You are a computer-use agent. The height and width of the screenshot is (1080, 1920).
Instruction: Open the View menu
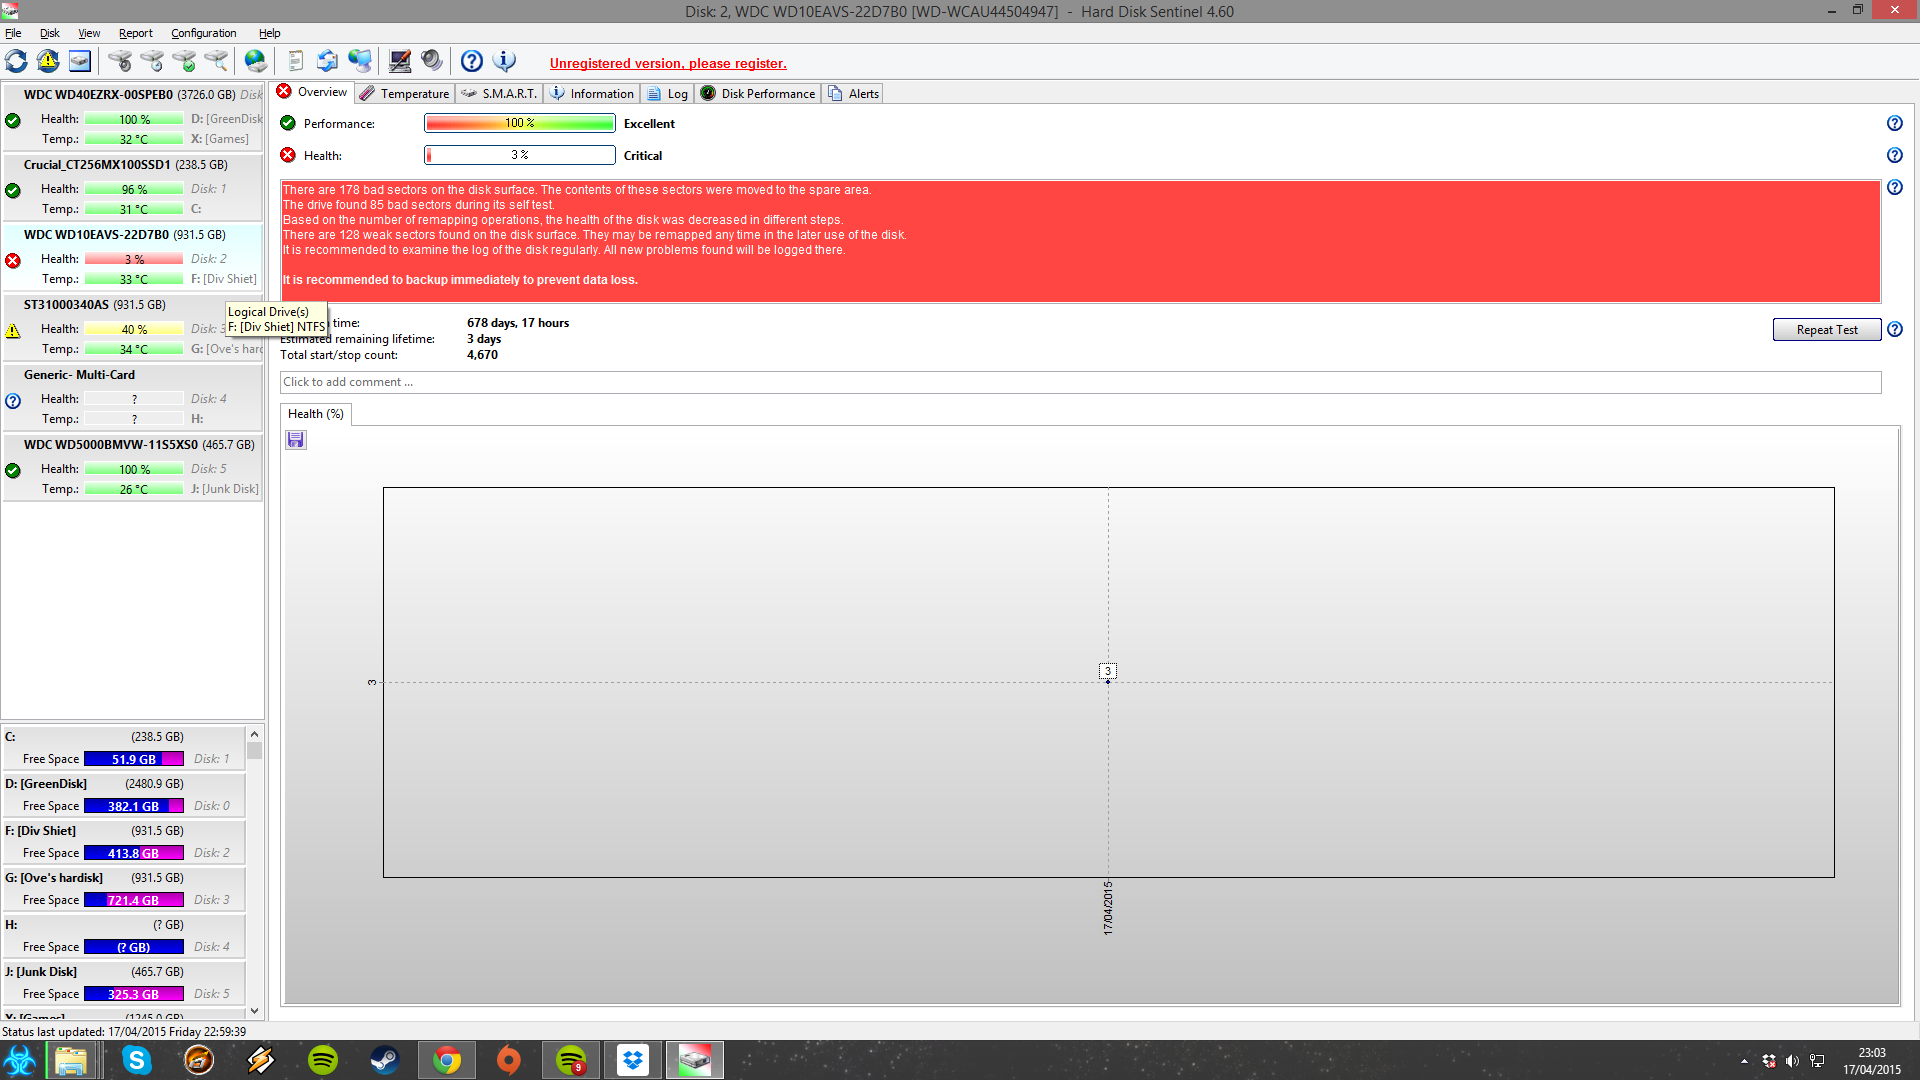[89, 33]
